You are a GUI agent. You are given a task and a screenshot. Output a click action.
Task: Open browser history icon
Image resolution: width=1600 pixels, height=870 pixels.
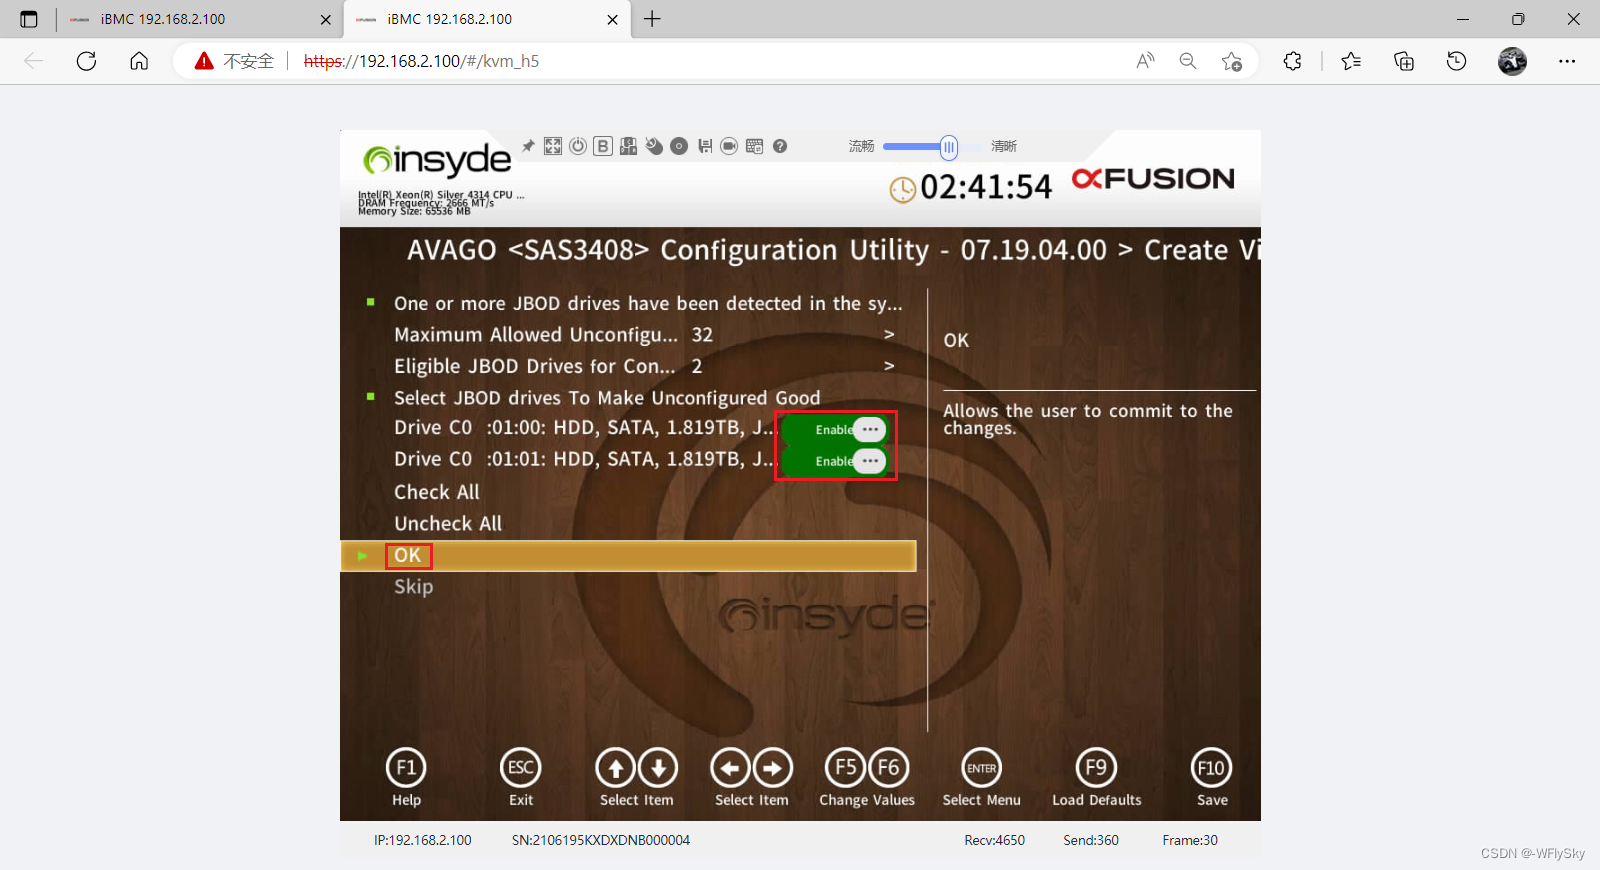coord(1457,61)
